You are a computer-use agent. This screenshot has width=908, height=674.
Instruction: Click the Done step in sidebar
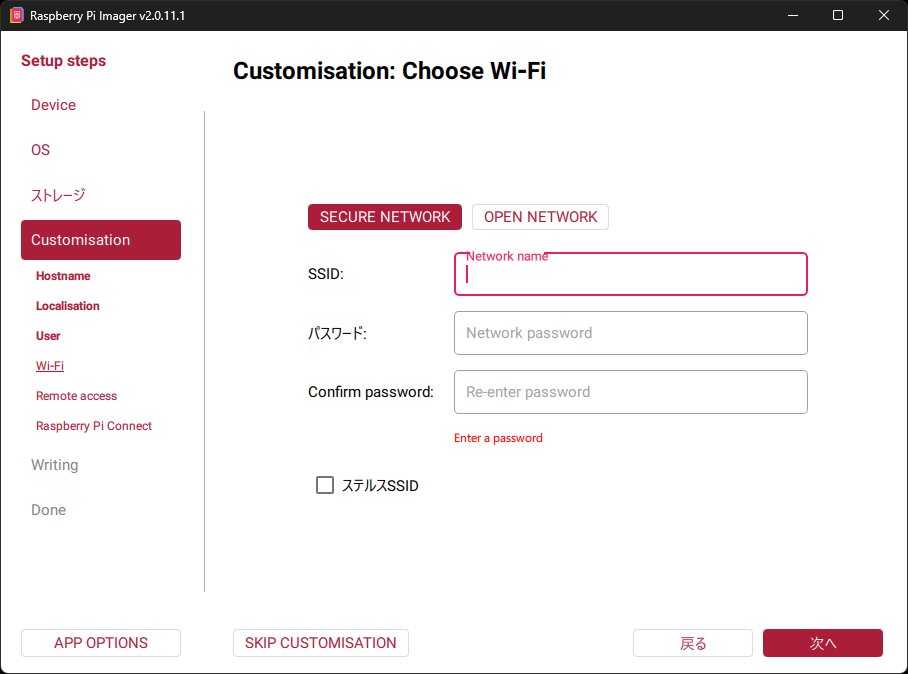49,510
